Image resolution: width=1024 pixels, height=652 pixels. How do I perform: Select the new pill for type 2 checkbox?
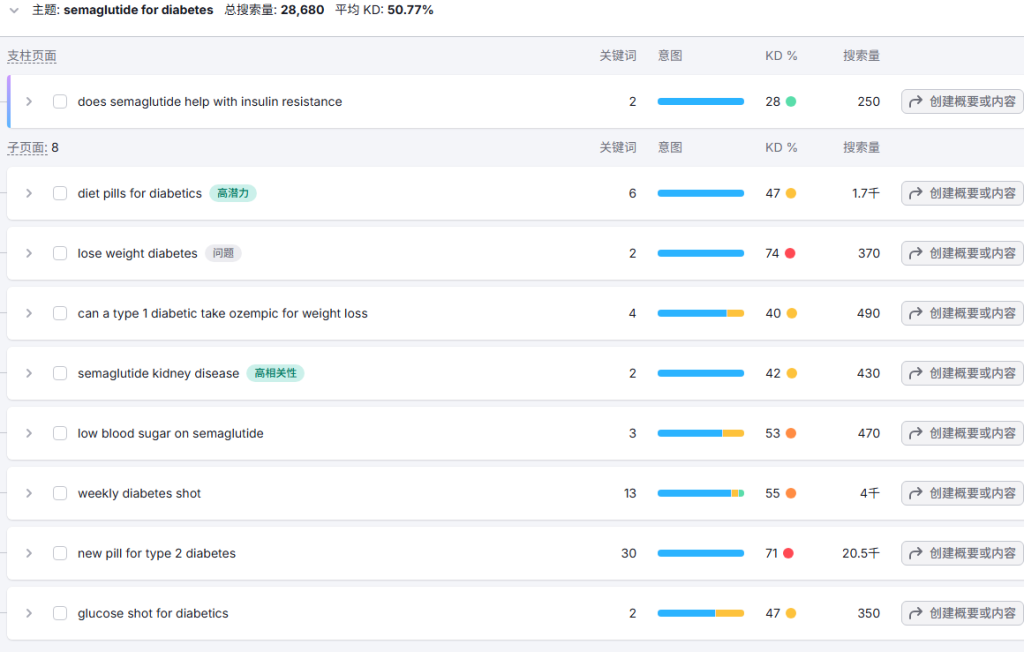click(x=60, y=553)
